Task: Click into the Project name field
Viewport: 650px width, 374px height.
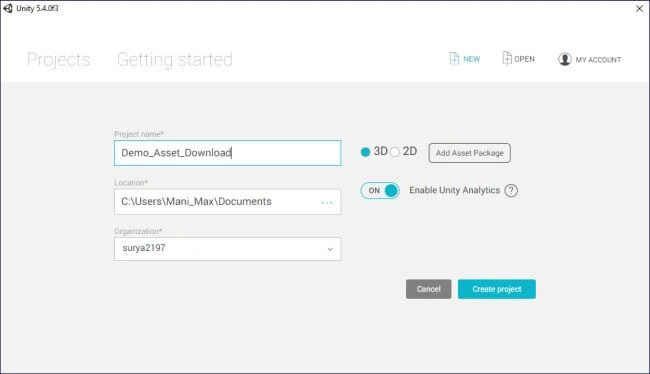Action: (x=228, y=153)
